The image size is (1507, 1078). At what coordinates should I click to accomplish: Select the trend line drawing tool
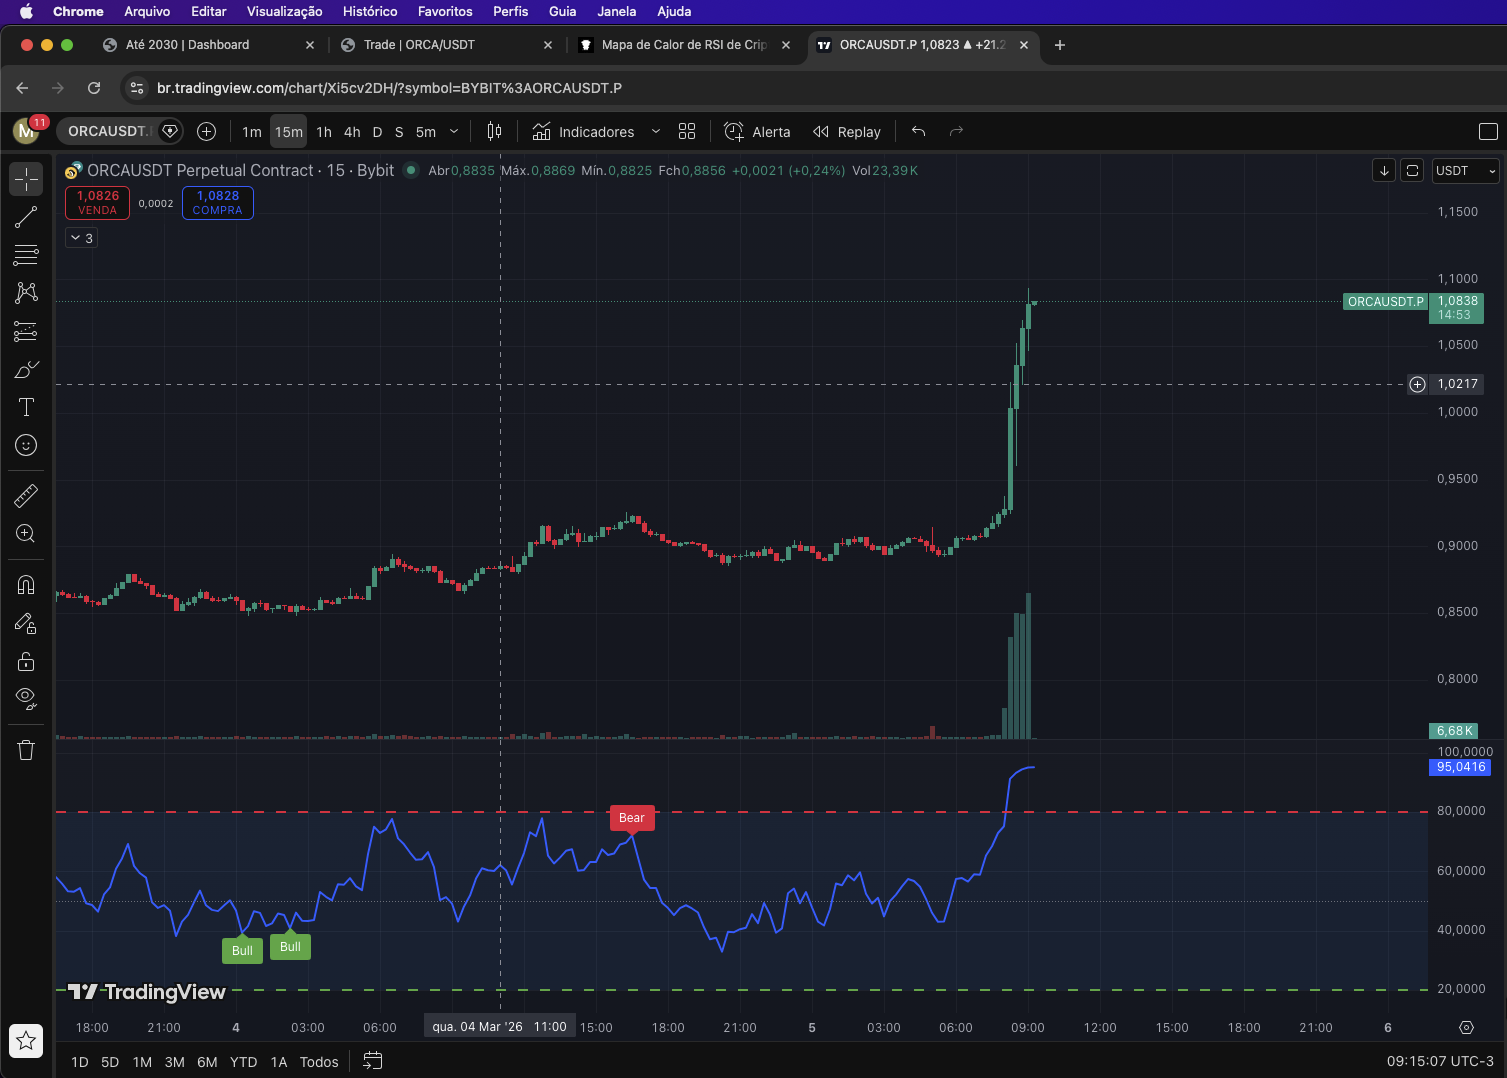[26, 217]
